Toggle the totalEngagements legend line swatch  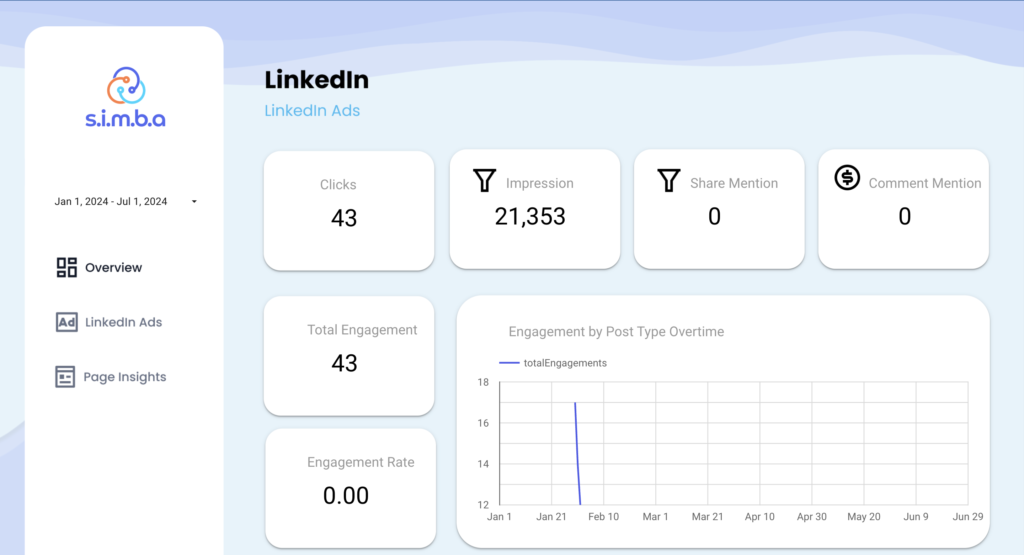click(x=509, y=363)
